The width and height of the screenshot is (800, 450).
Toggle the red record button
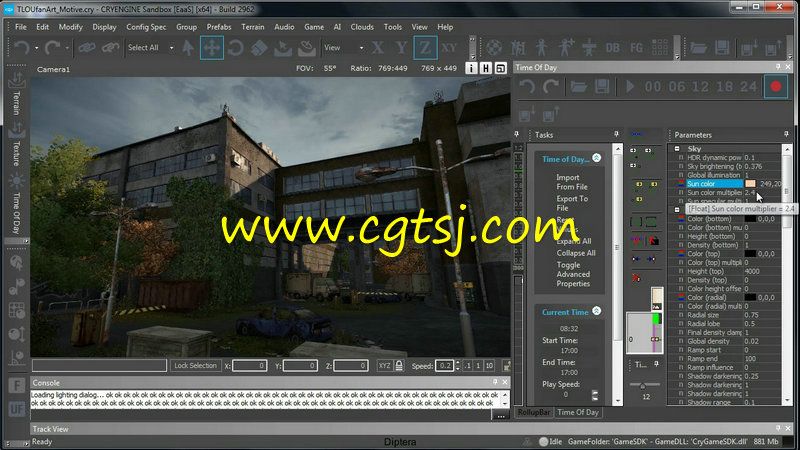[x=776, y=87]
